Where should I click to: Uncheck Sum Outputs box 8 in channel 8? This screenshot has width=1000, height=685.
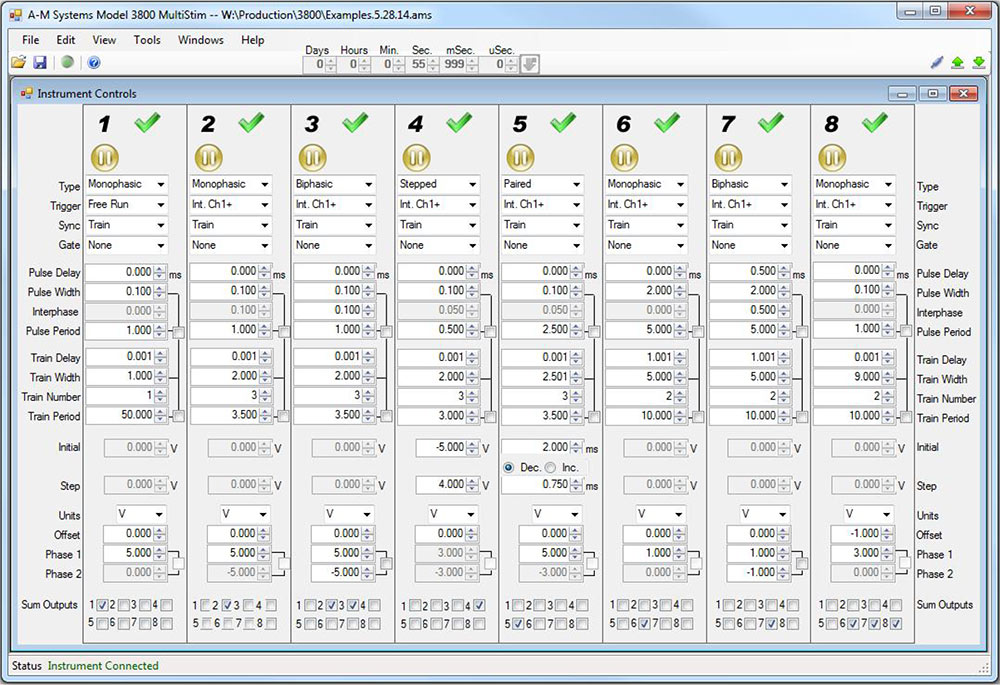click(x=896, y=624)
